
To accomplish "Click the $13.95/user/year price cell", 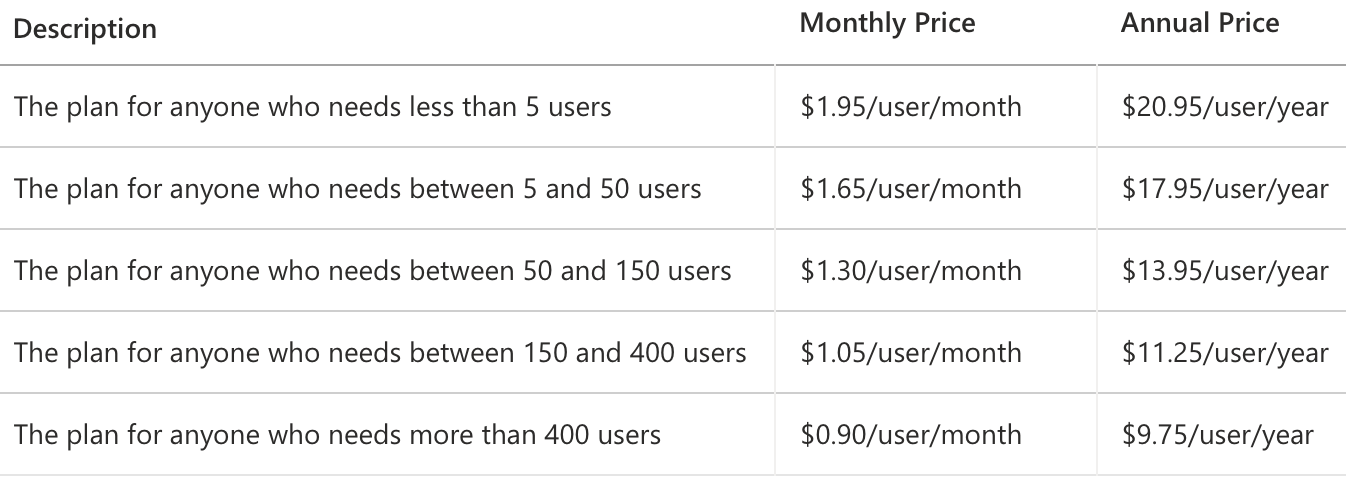I will click(x=1225, y=270).
